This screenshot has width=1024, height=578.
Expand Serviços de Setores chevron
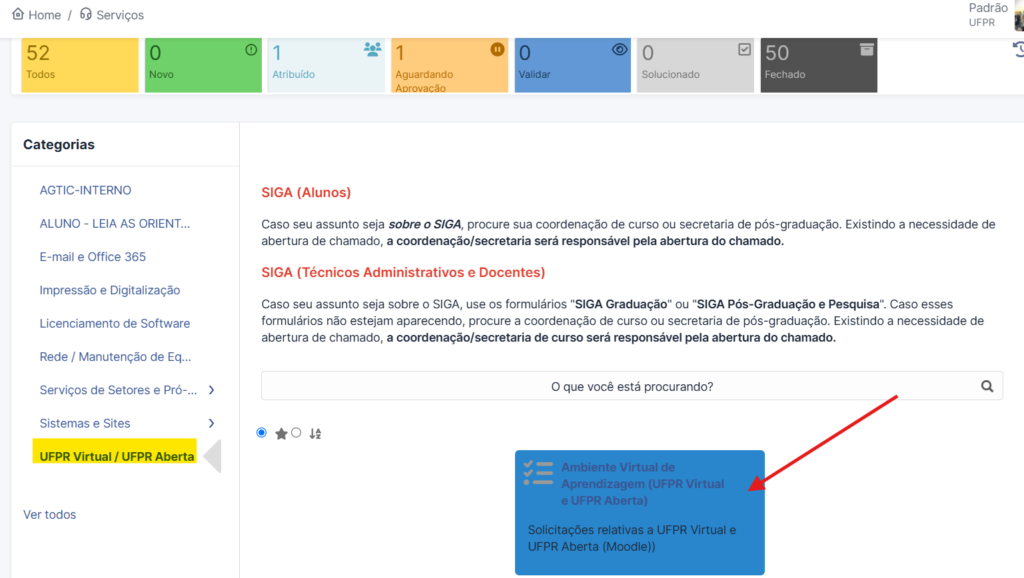211,390
